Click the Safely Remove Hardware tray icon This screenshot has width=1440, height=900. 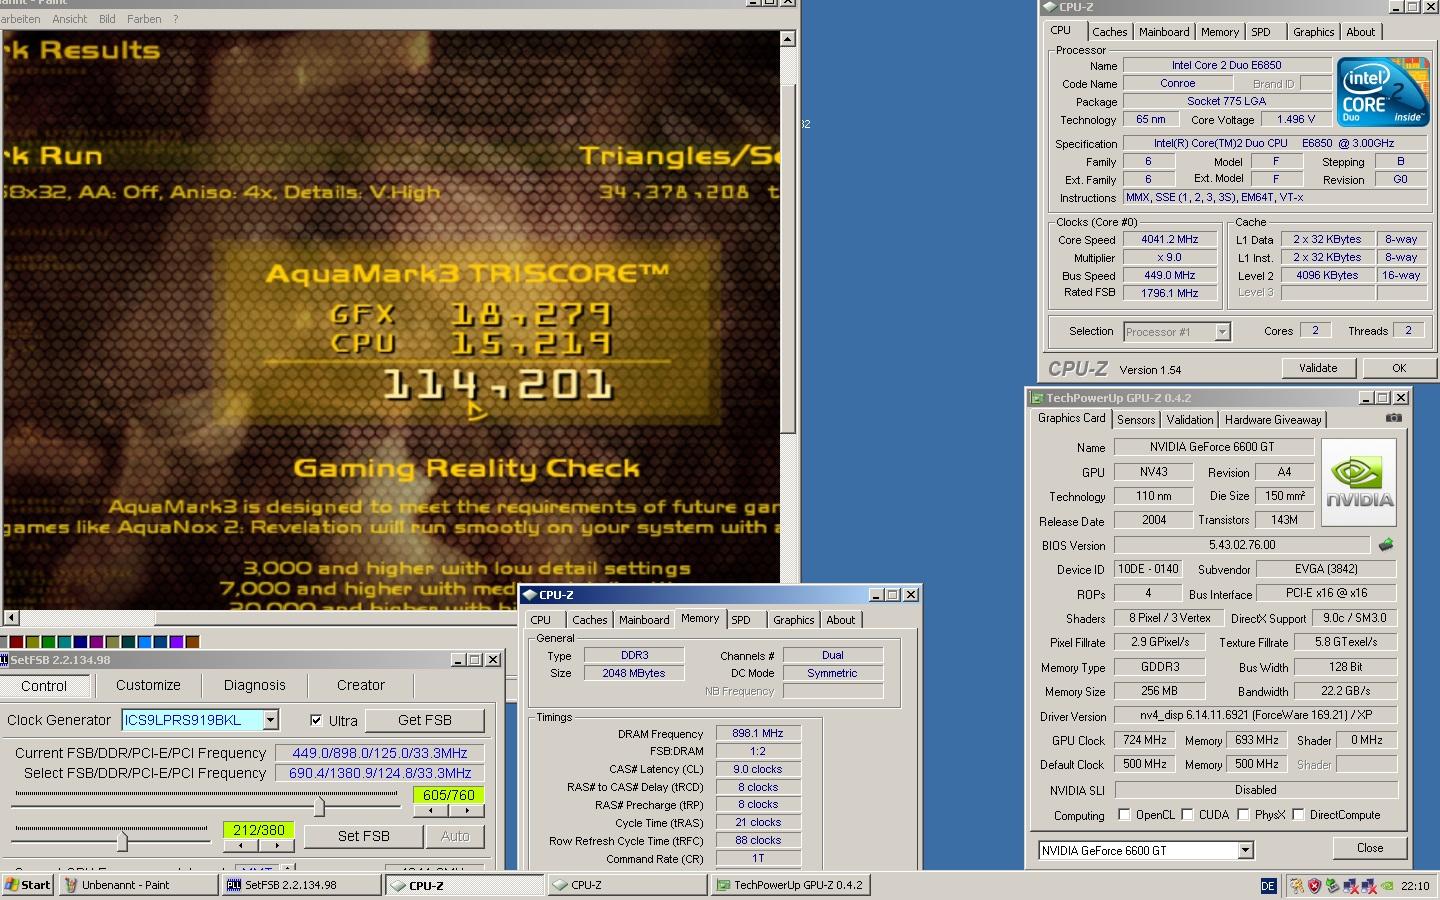coord(1332,886)
